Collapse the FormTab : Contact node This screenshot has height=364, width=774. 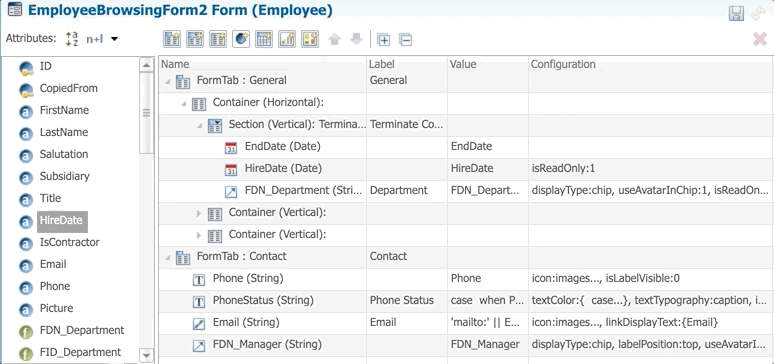[168, 257]
